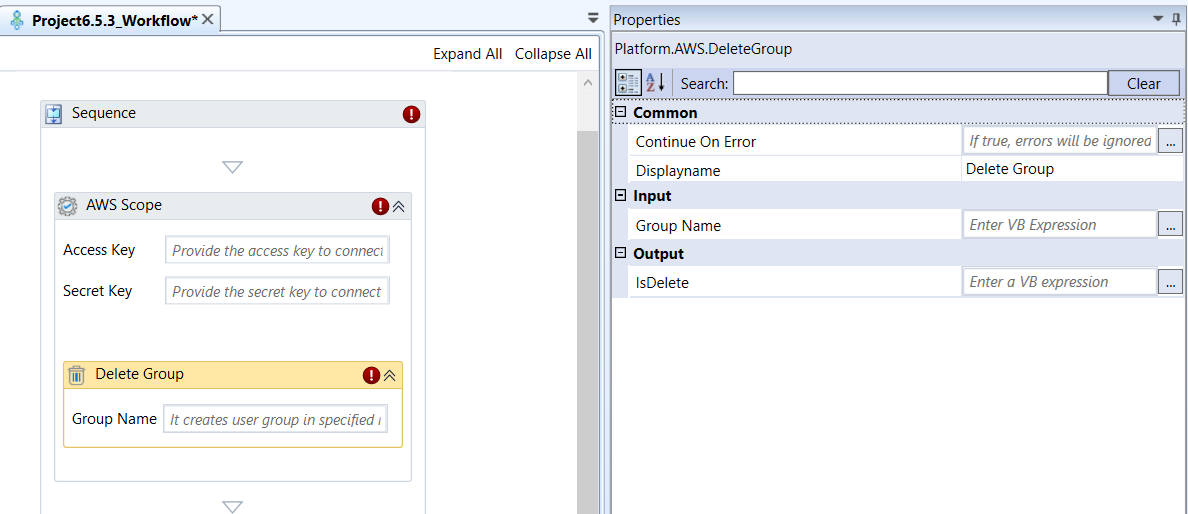The height and width of the screenshot is (514, 1188).
Task: Click the Sequence activity icon
Action: point(55,114)
